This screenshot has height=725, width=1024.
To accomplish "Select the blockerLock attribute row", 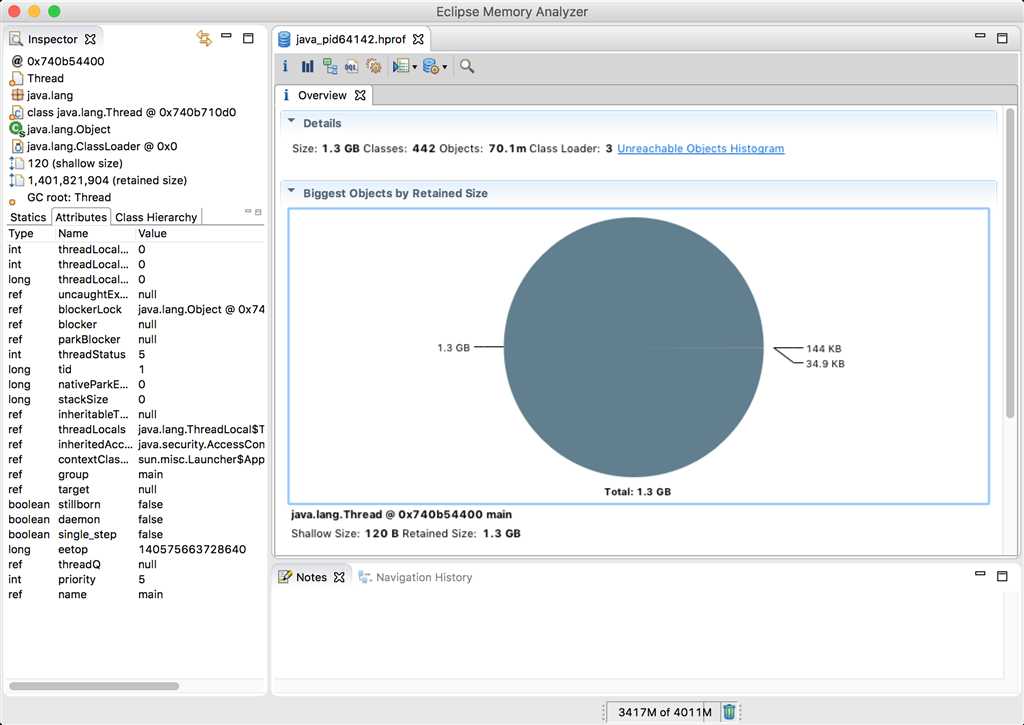I will pyautogui.click(x=135, y=309).
